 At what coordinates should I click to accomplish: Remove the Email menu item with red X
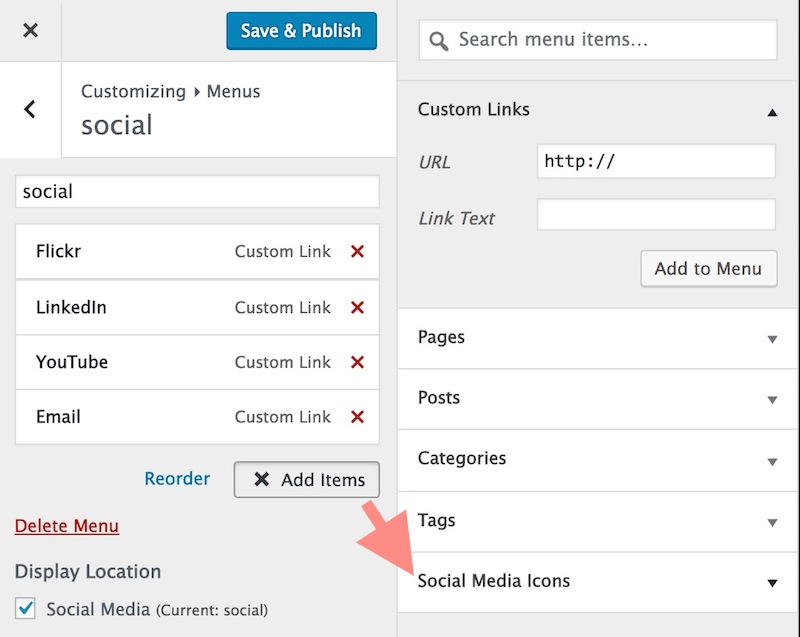point(357,417)
